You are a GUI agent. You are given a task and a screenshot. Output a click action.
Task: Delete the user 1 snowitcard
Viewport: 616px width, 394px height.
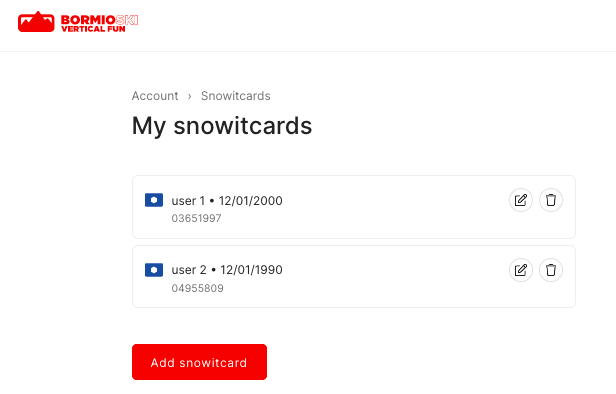pos(551,200)
